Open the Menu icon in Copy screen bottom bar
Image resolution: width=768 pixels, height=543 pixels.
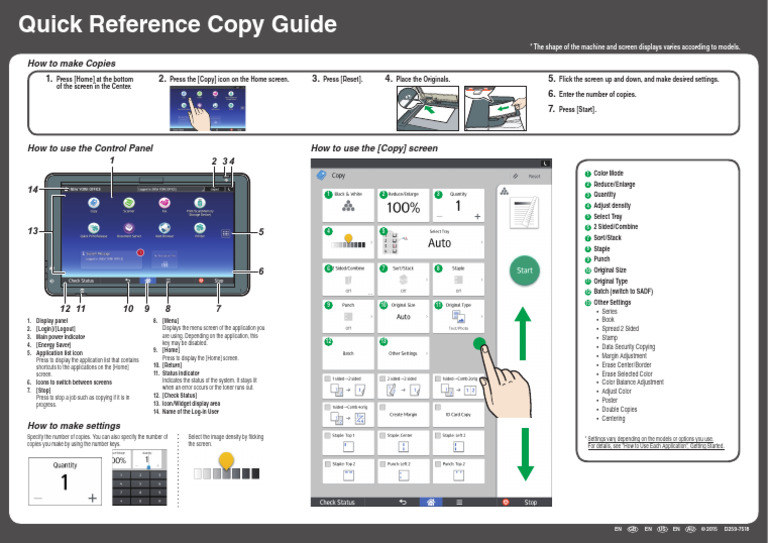click(x=459, y=502)
